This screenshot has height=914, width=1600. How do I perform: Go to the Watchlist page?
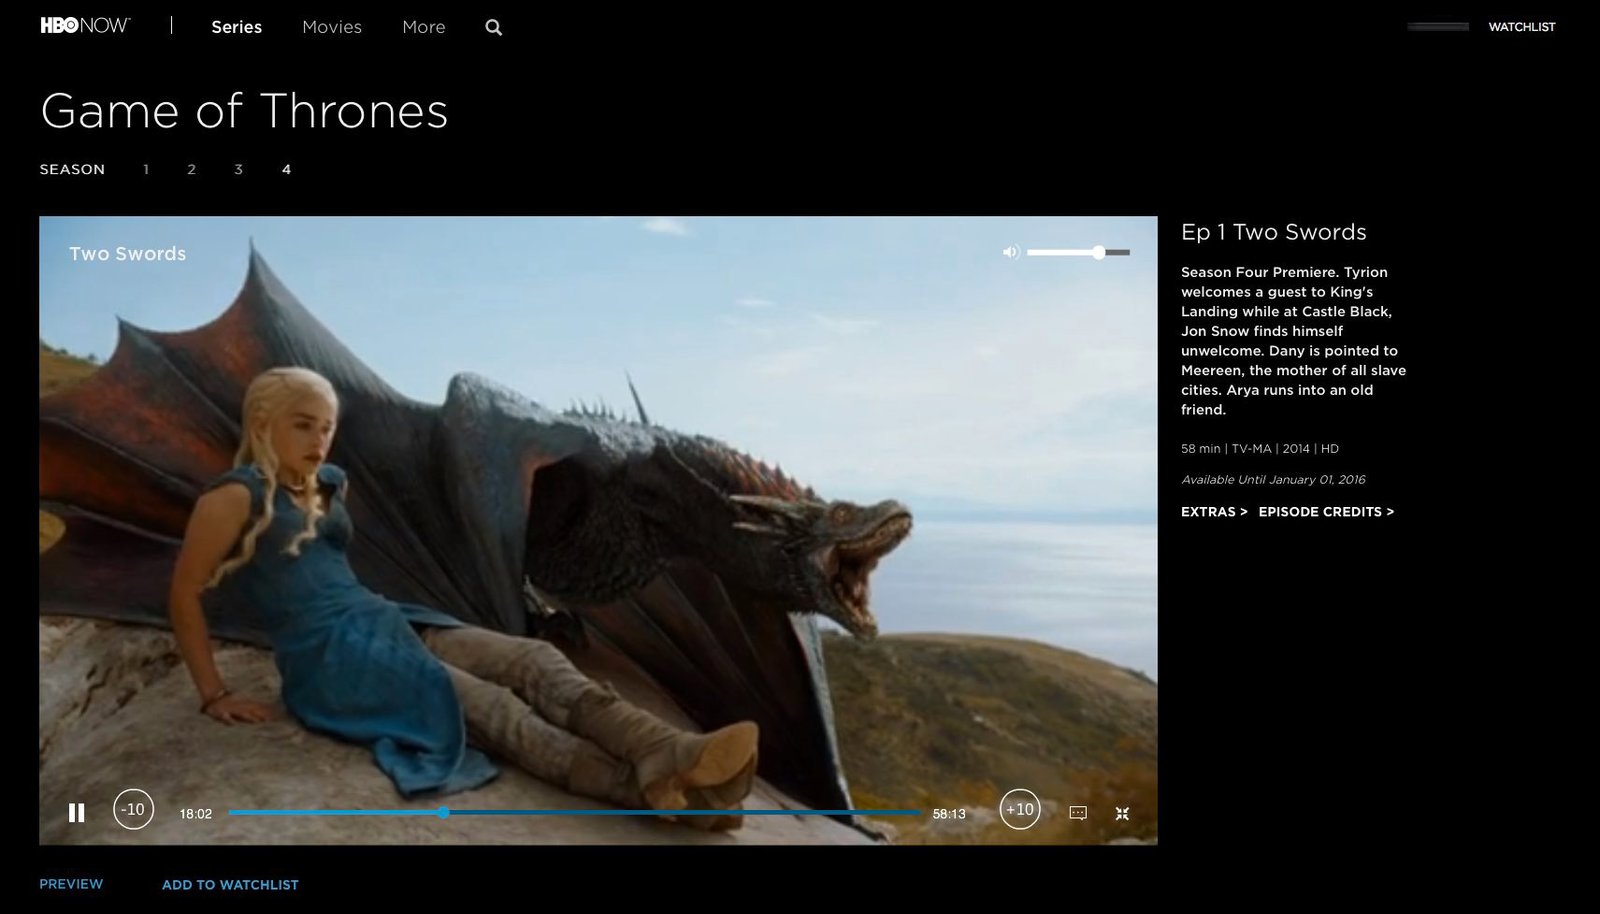1522,27
